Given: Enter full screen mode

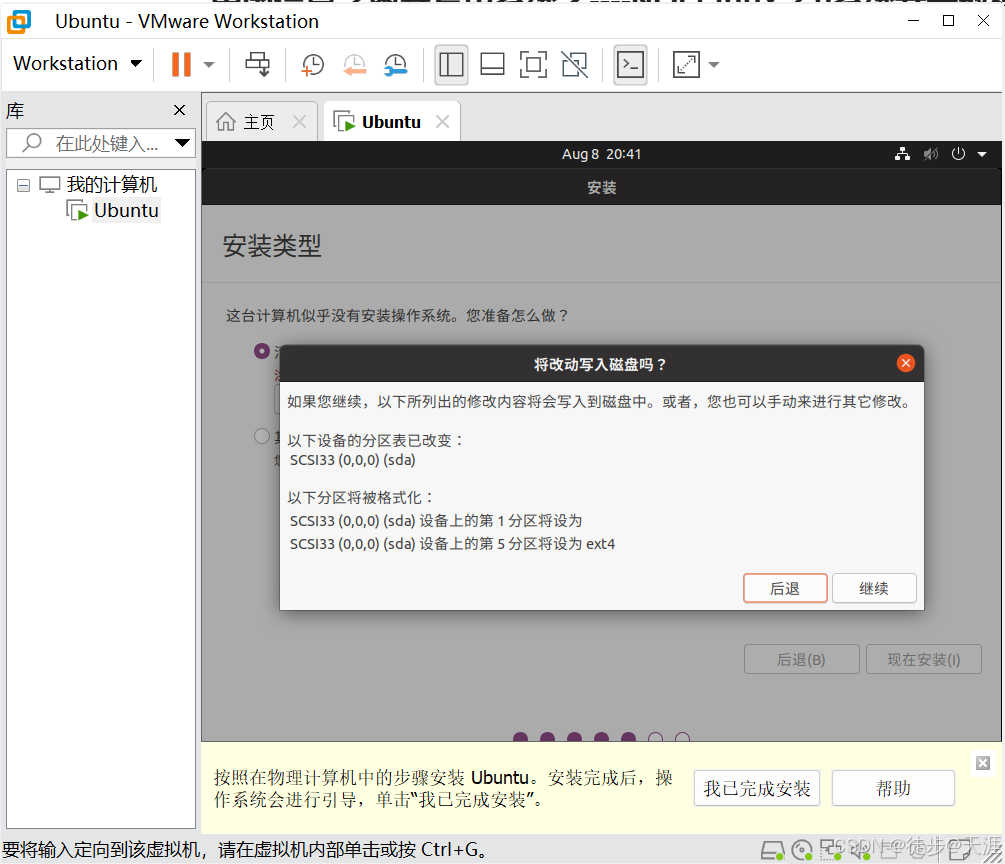Looking at the screenshot, I should click(x=533, y=65).
